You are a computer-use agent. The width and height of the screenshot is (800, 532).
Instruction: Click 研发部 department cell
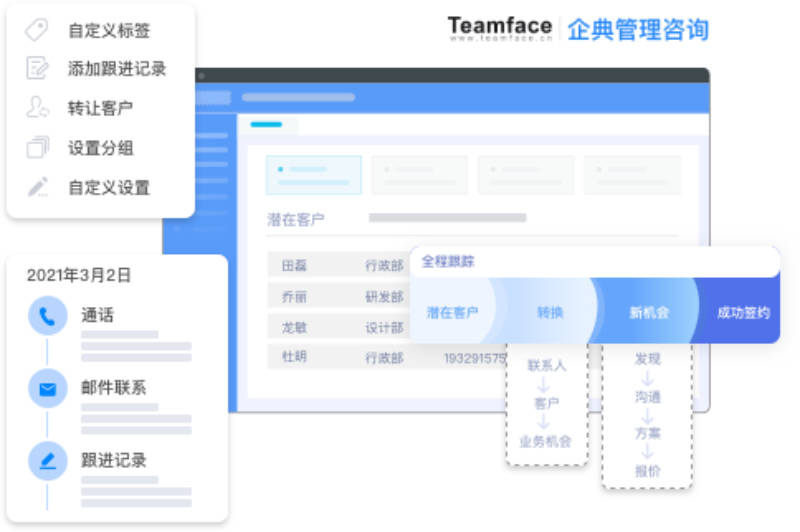(x=384, y=296)
